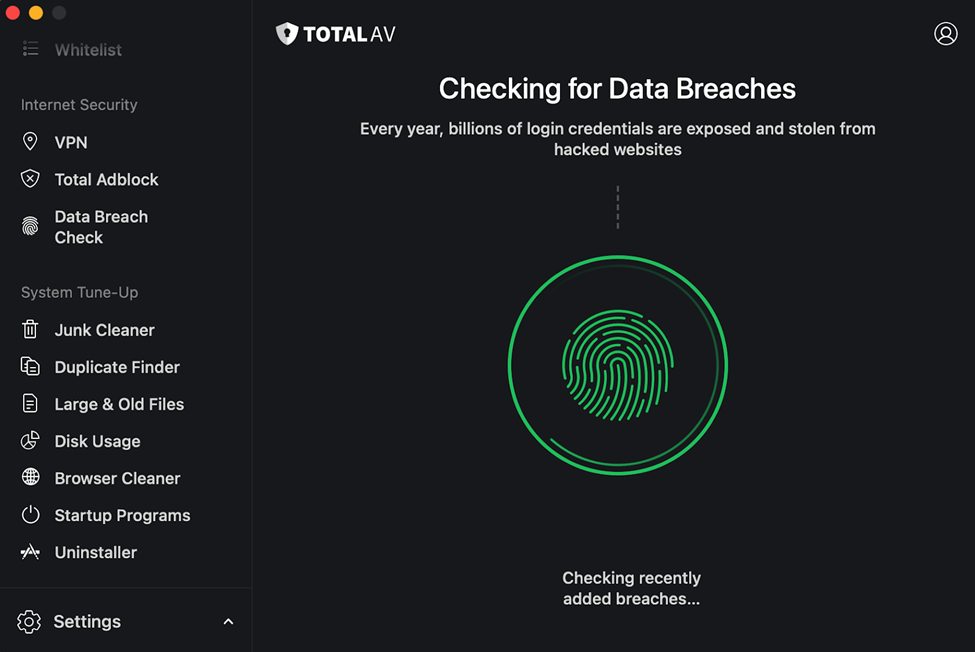
Task: Click the large green fingerprint graphic
Action: 617,365
